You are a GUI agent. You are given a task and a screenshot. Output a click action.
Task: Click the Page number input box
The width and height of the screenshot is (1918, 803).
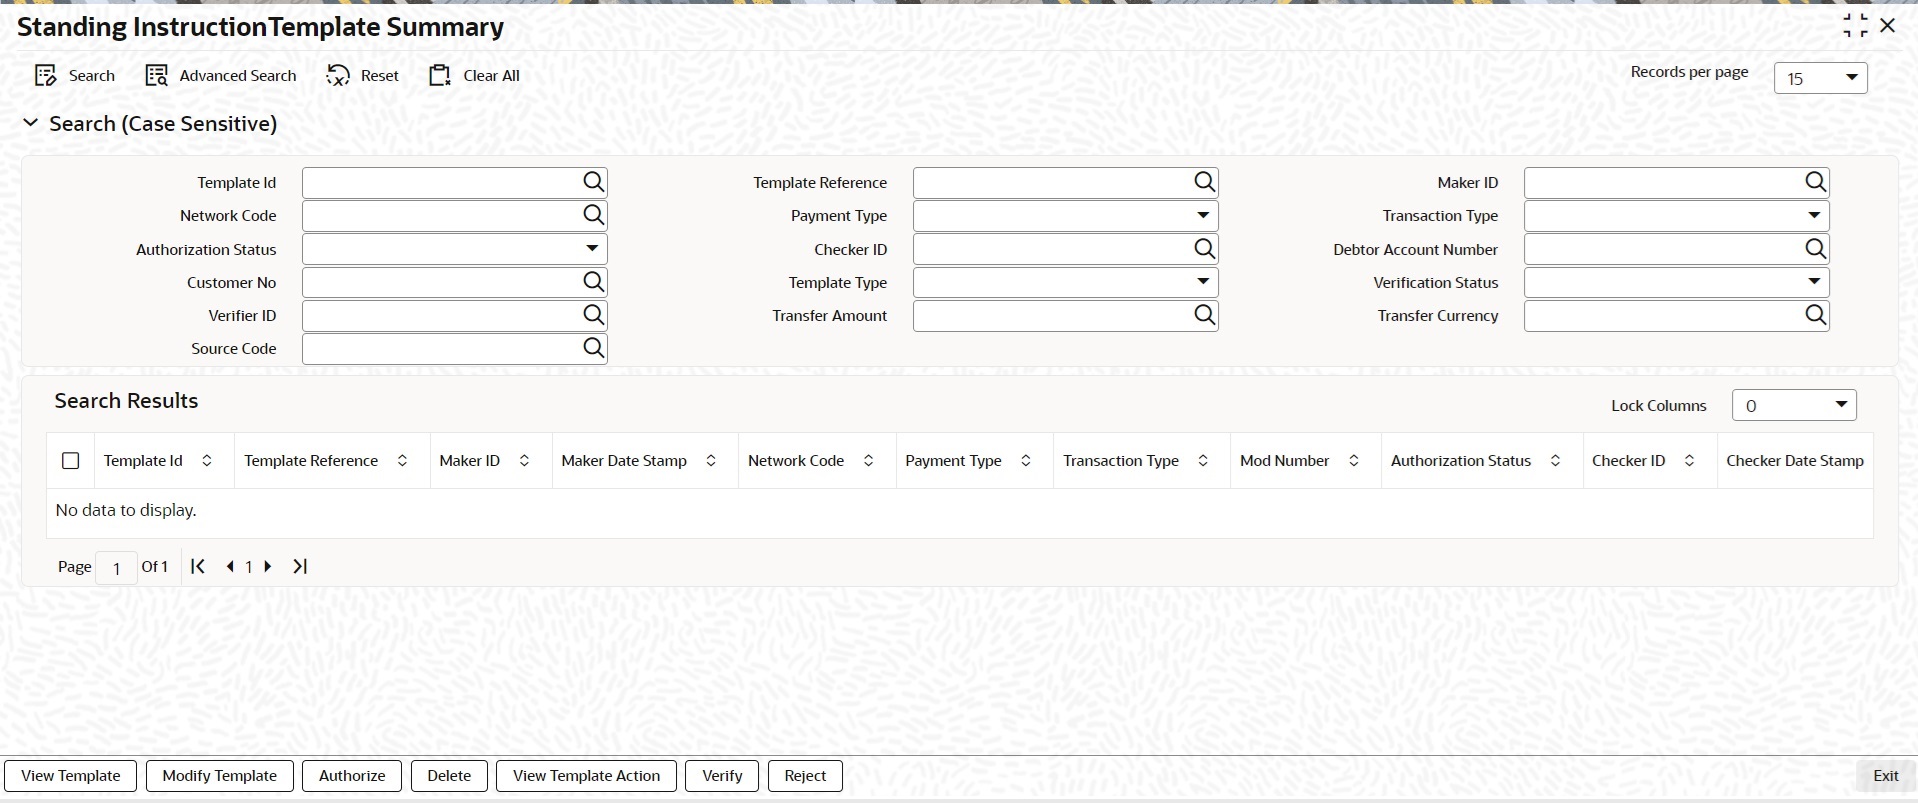tap(117, 567)
